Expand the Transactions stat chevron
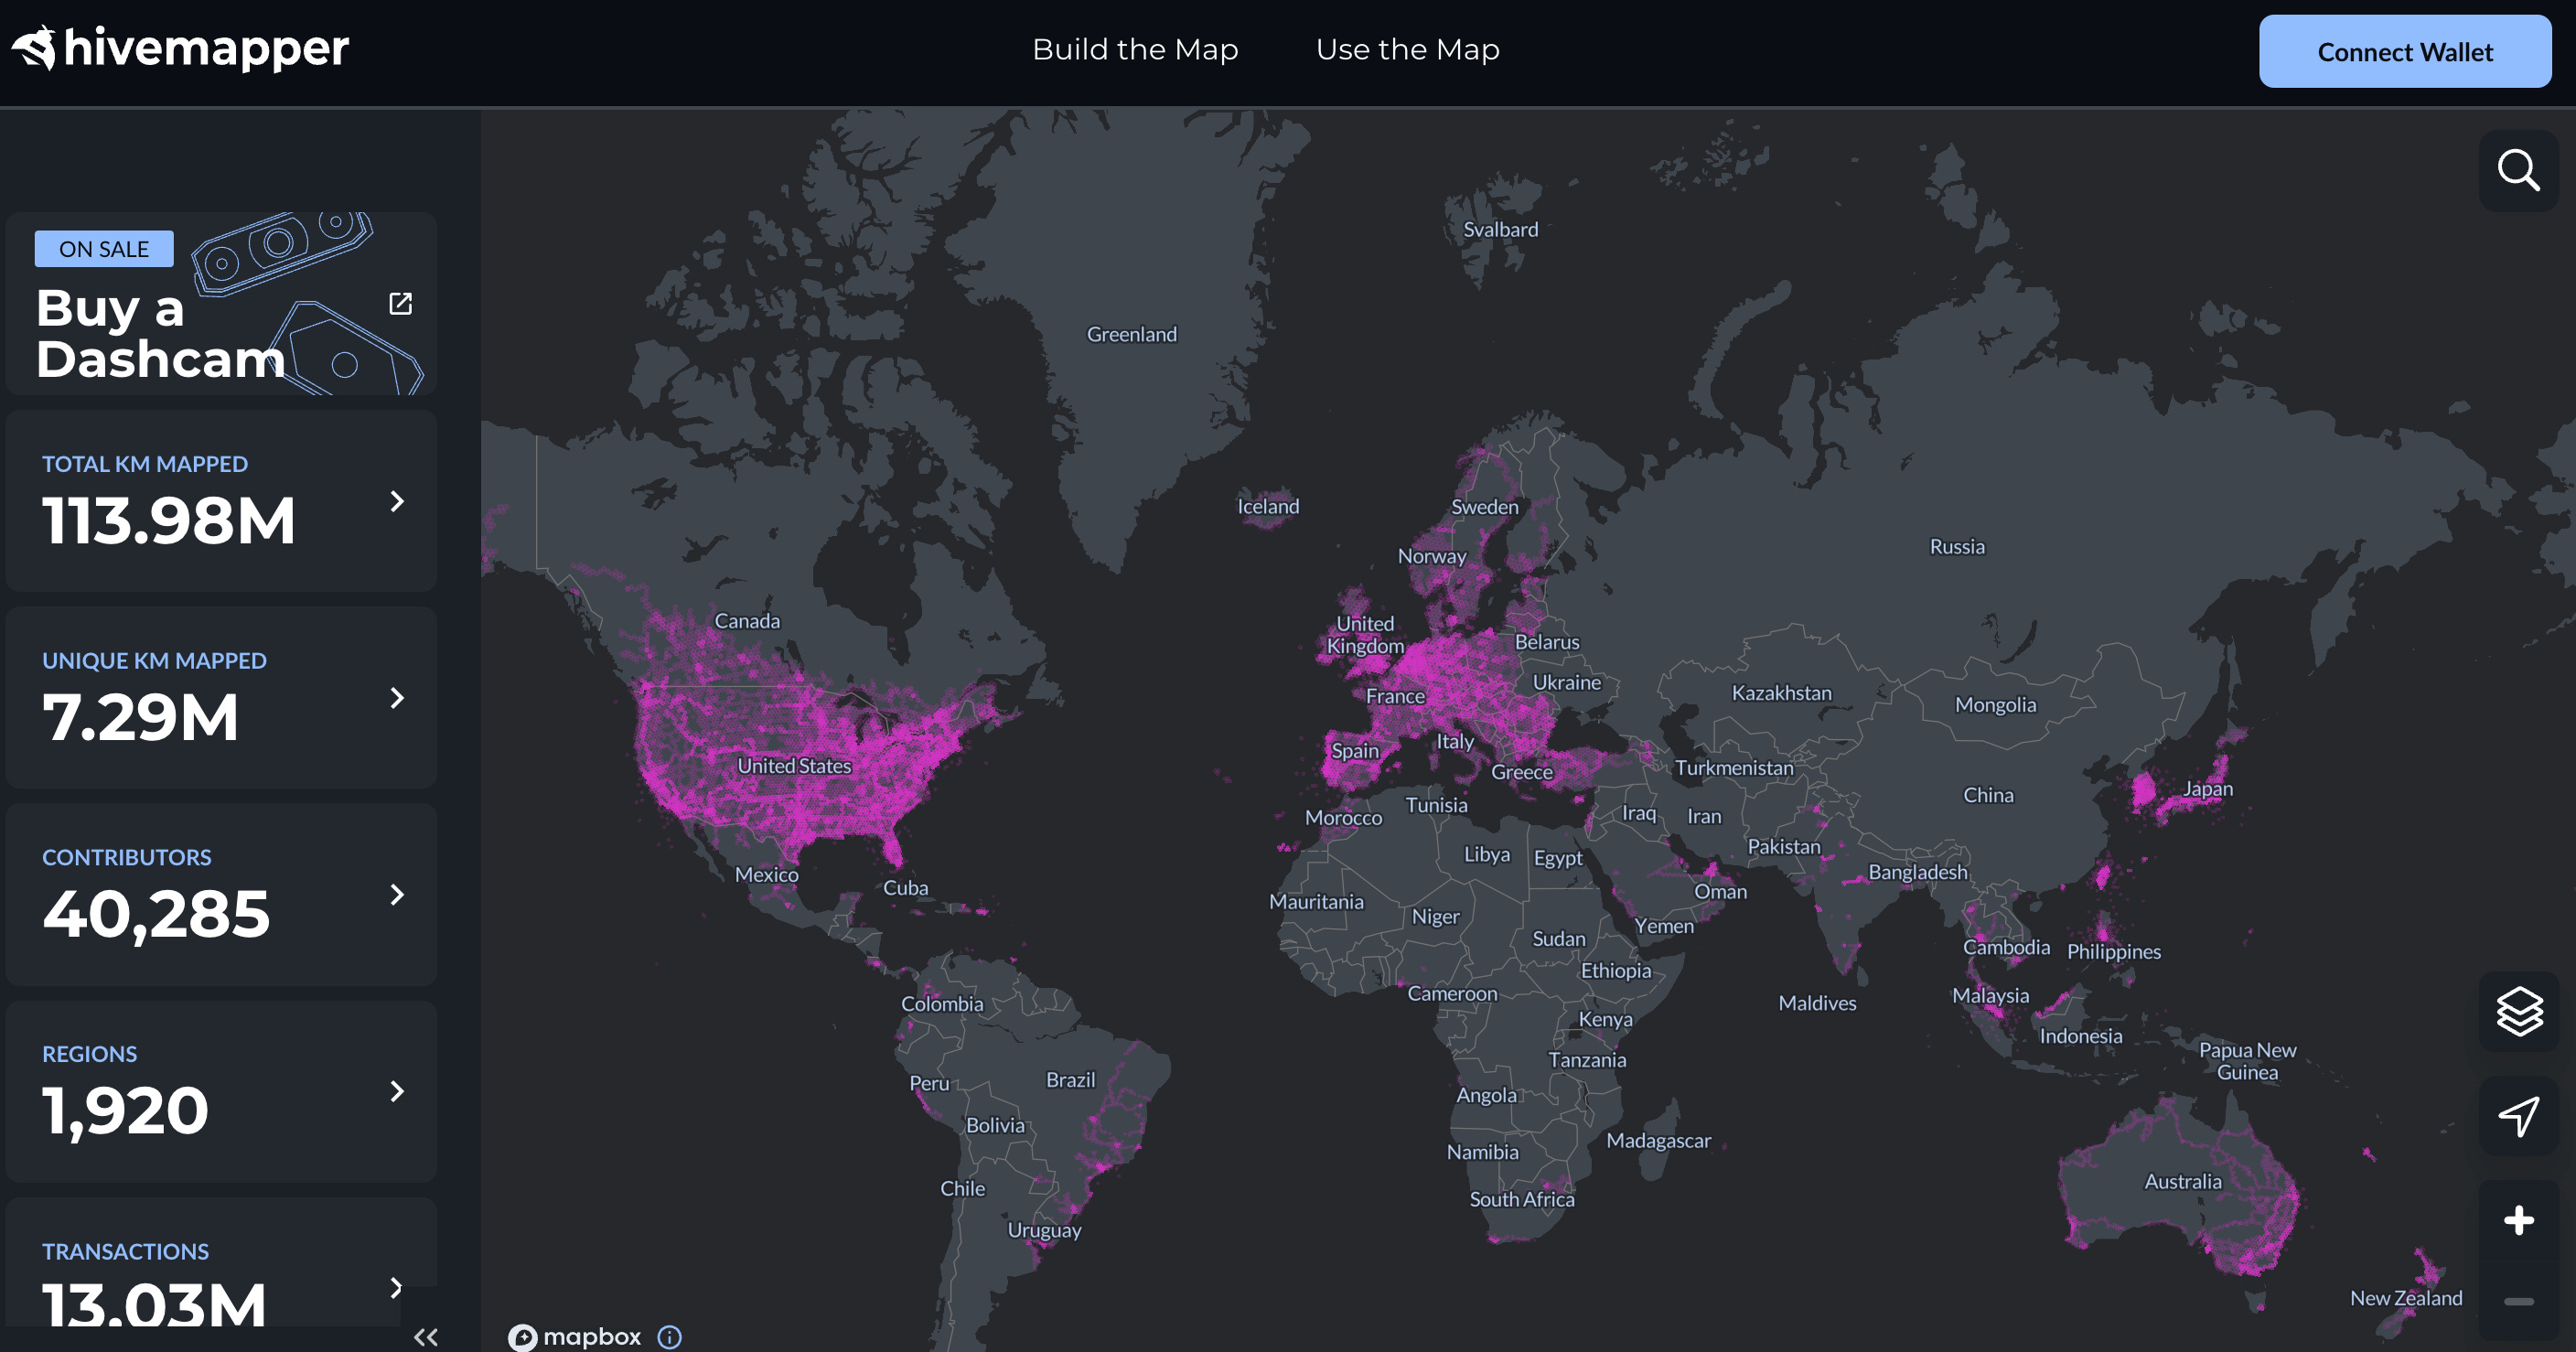The height and width of the screenshot is (1352, 2576). [x=397, y=1287]
